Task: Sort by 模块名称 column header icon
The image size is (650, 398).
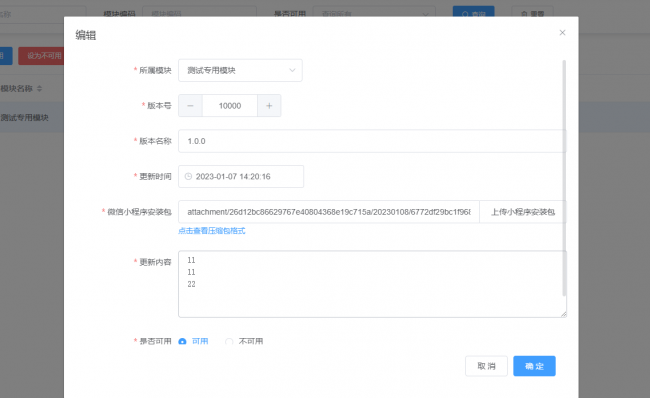Action: point(39,89)
